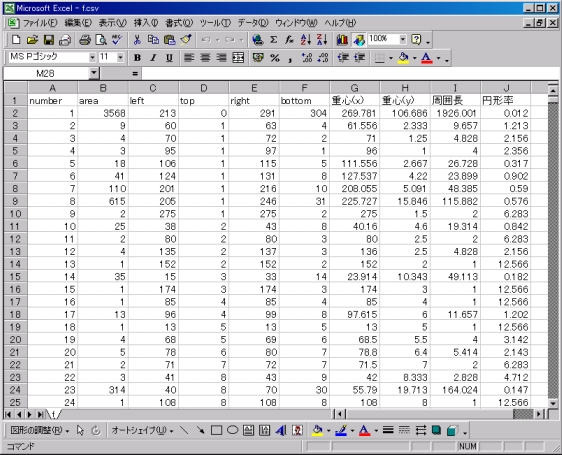Open the Print Preview icon
The height and width of the screenshot is (455, 562).
101,40
